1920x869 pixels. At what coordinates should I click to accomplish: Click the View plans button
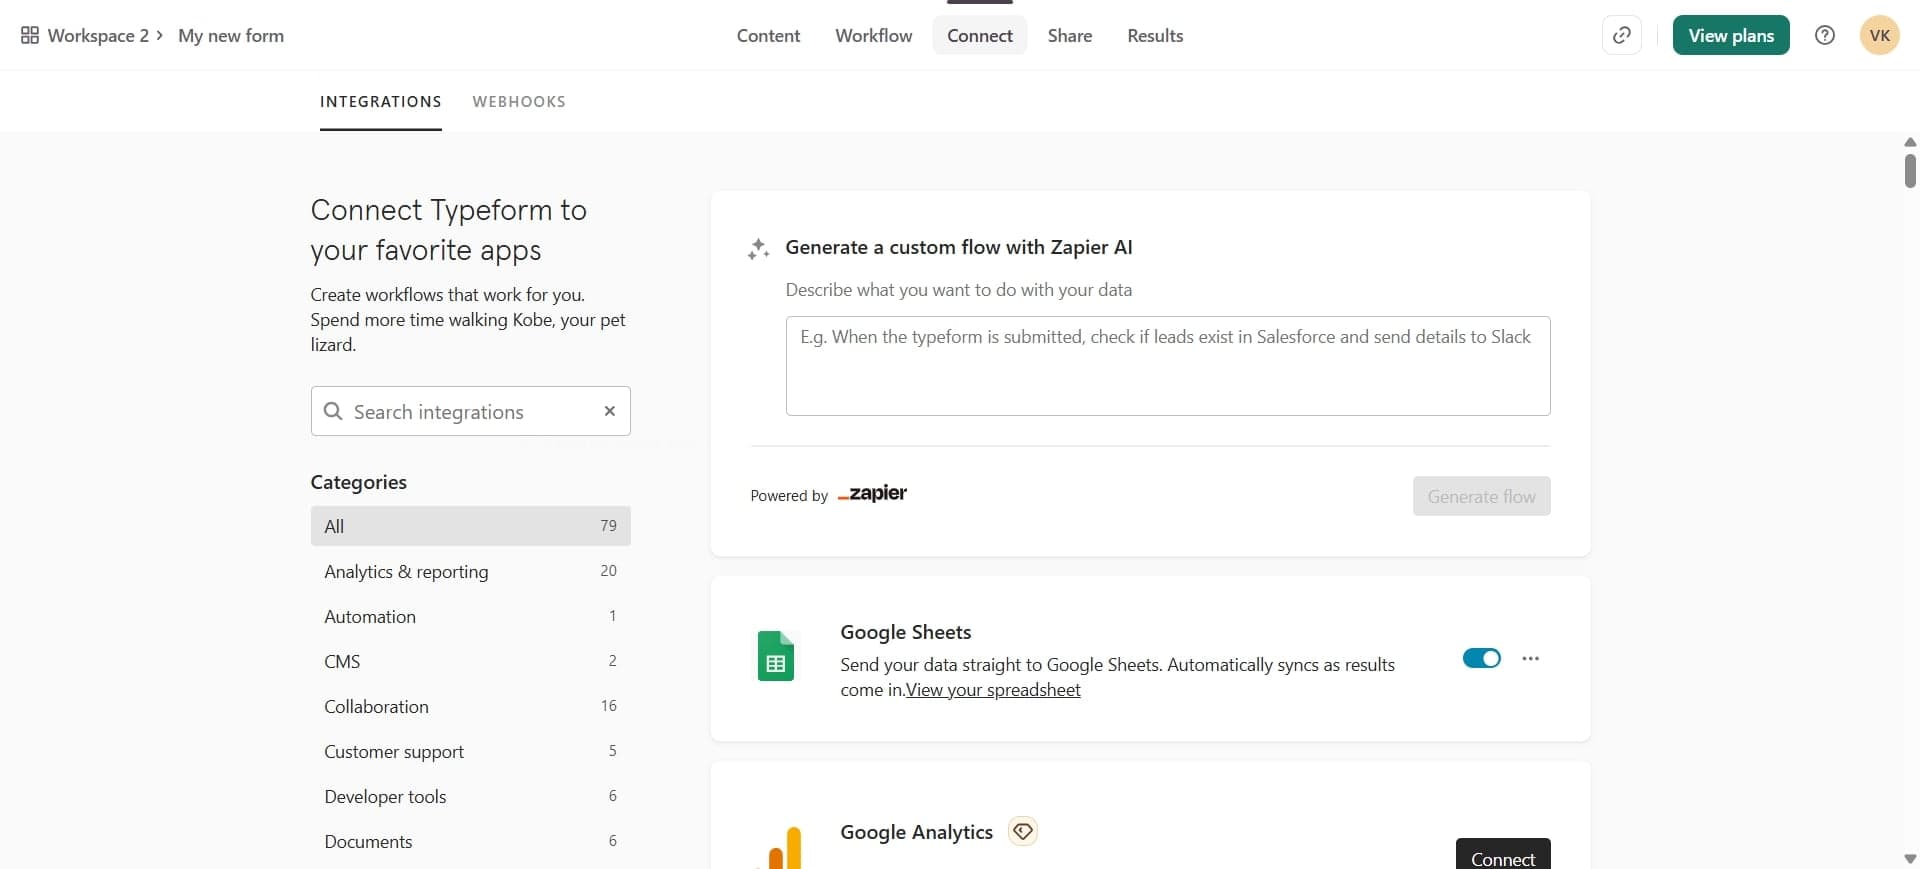pyautogui.click(x=1731, y=35)
